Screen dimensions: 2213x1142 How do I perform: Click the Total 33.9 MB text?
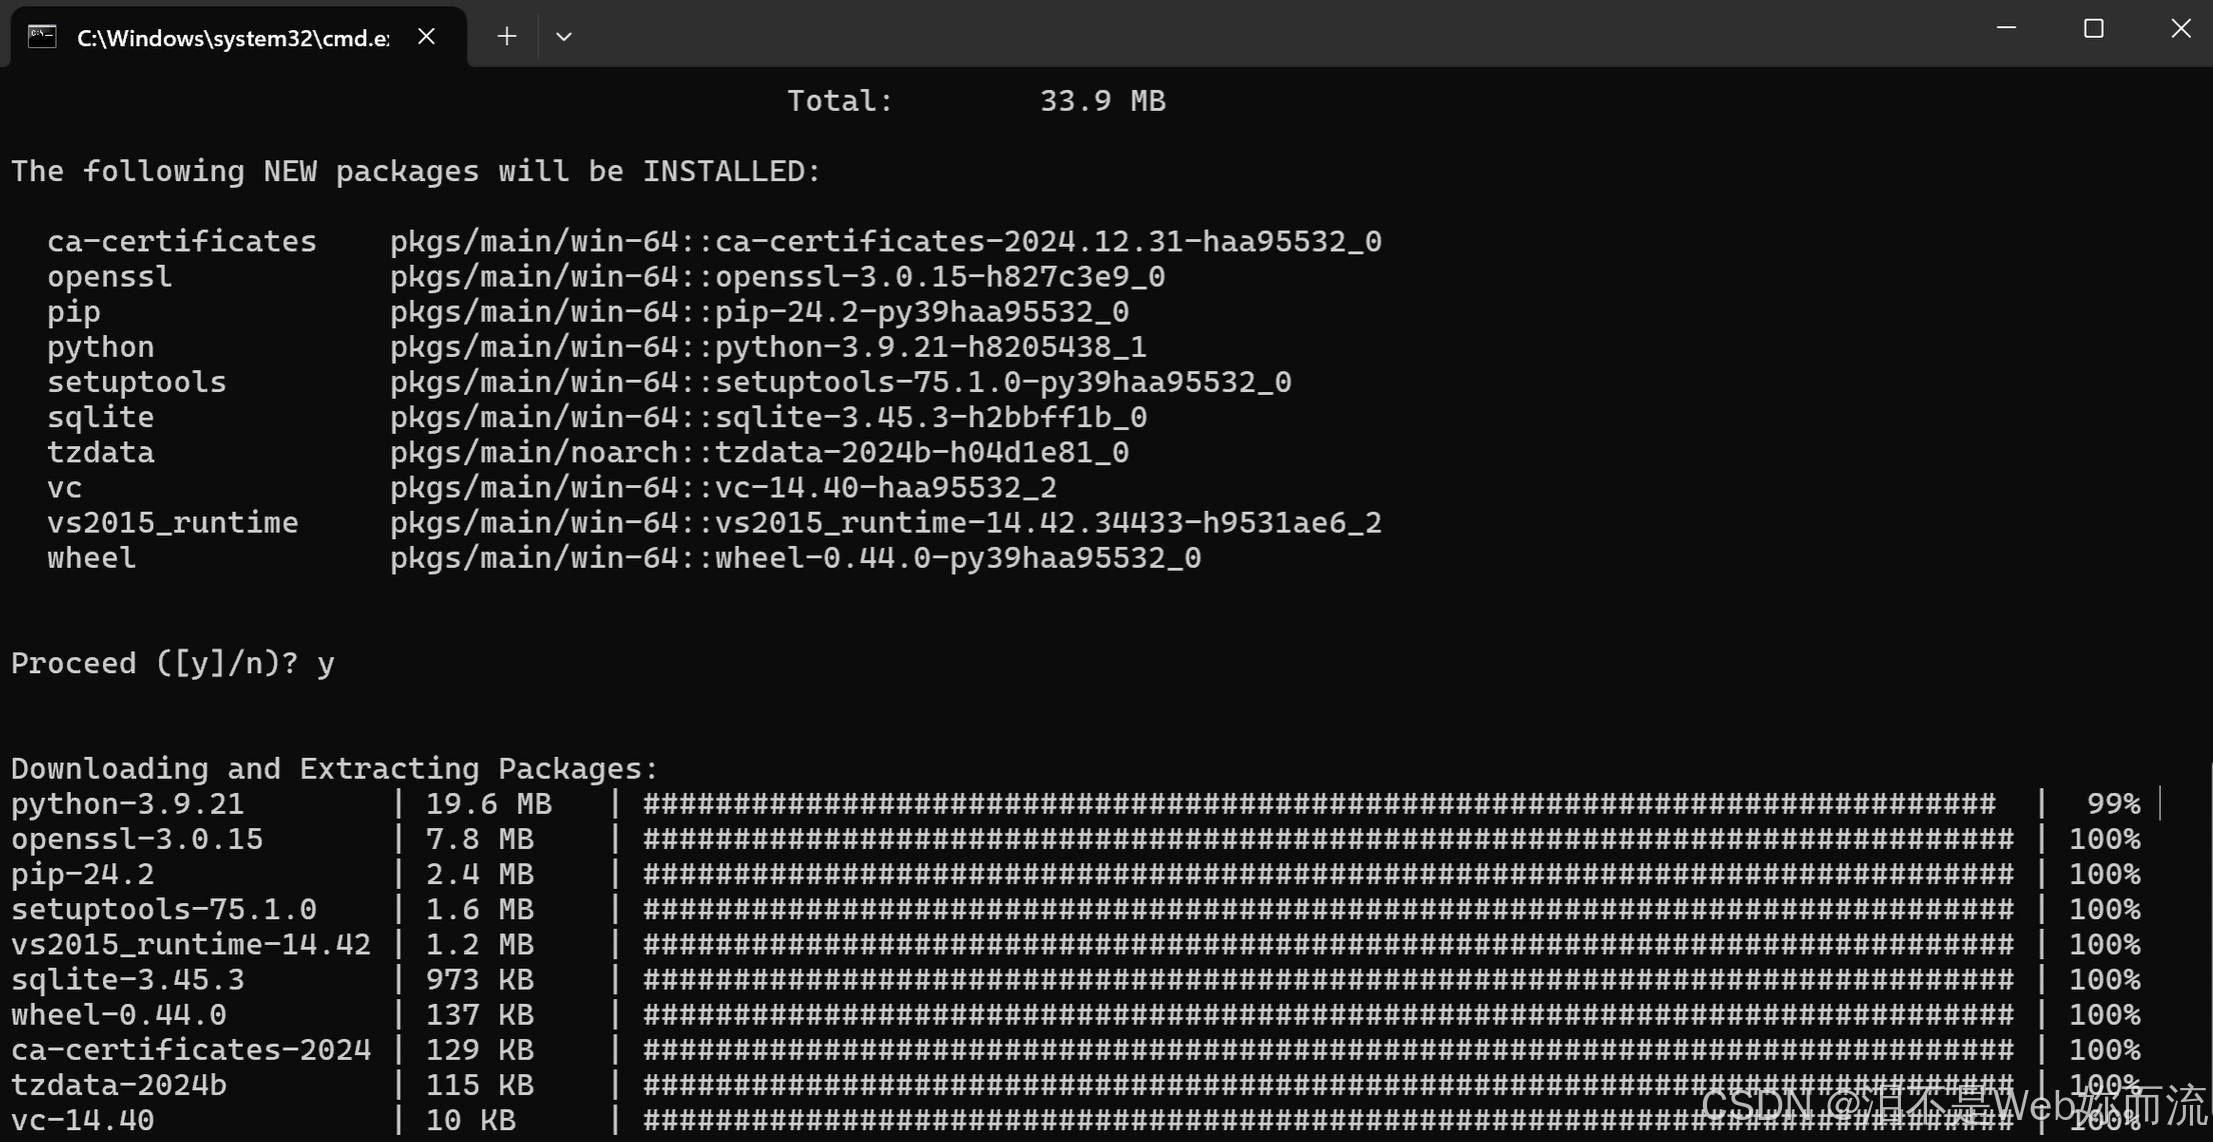976,101
